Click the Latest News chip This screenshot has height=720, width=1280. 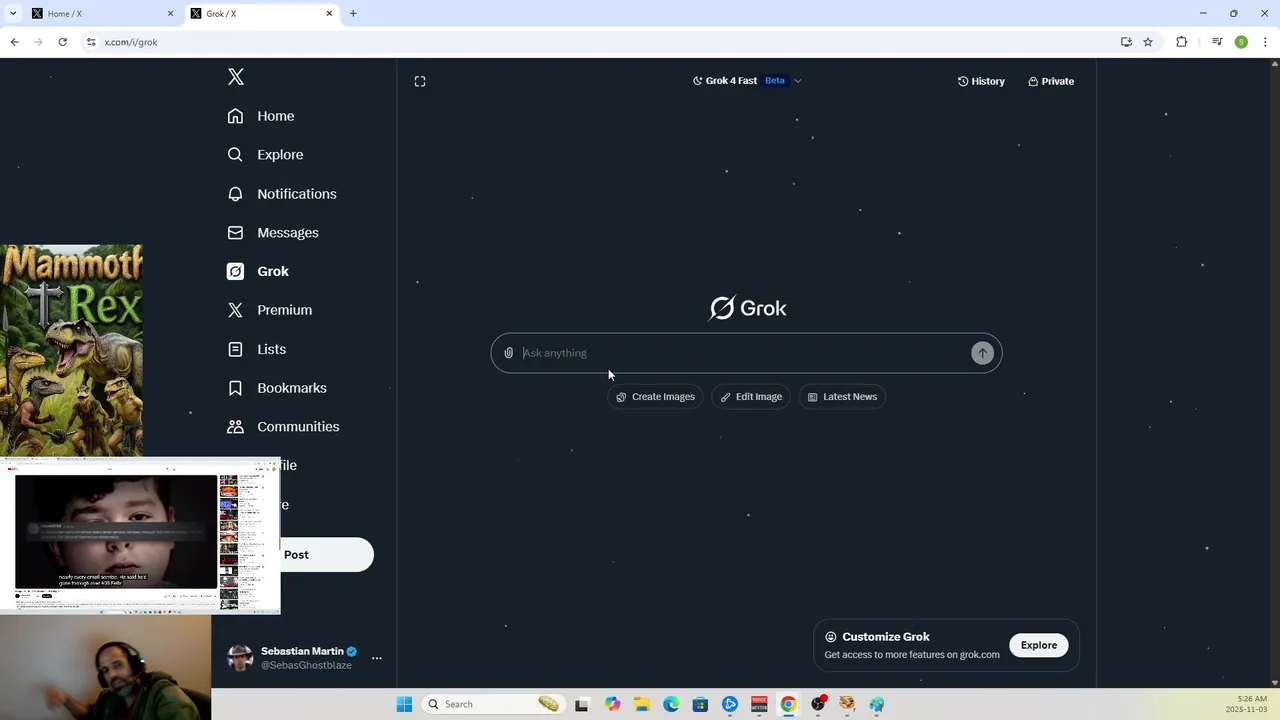842,397
